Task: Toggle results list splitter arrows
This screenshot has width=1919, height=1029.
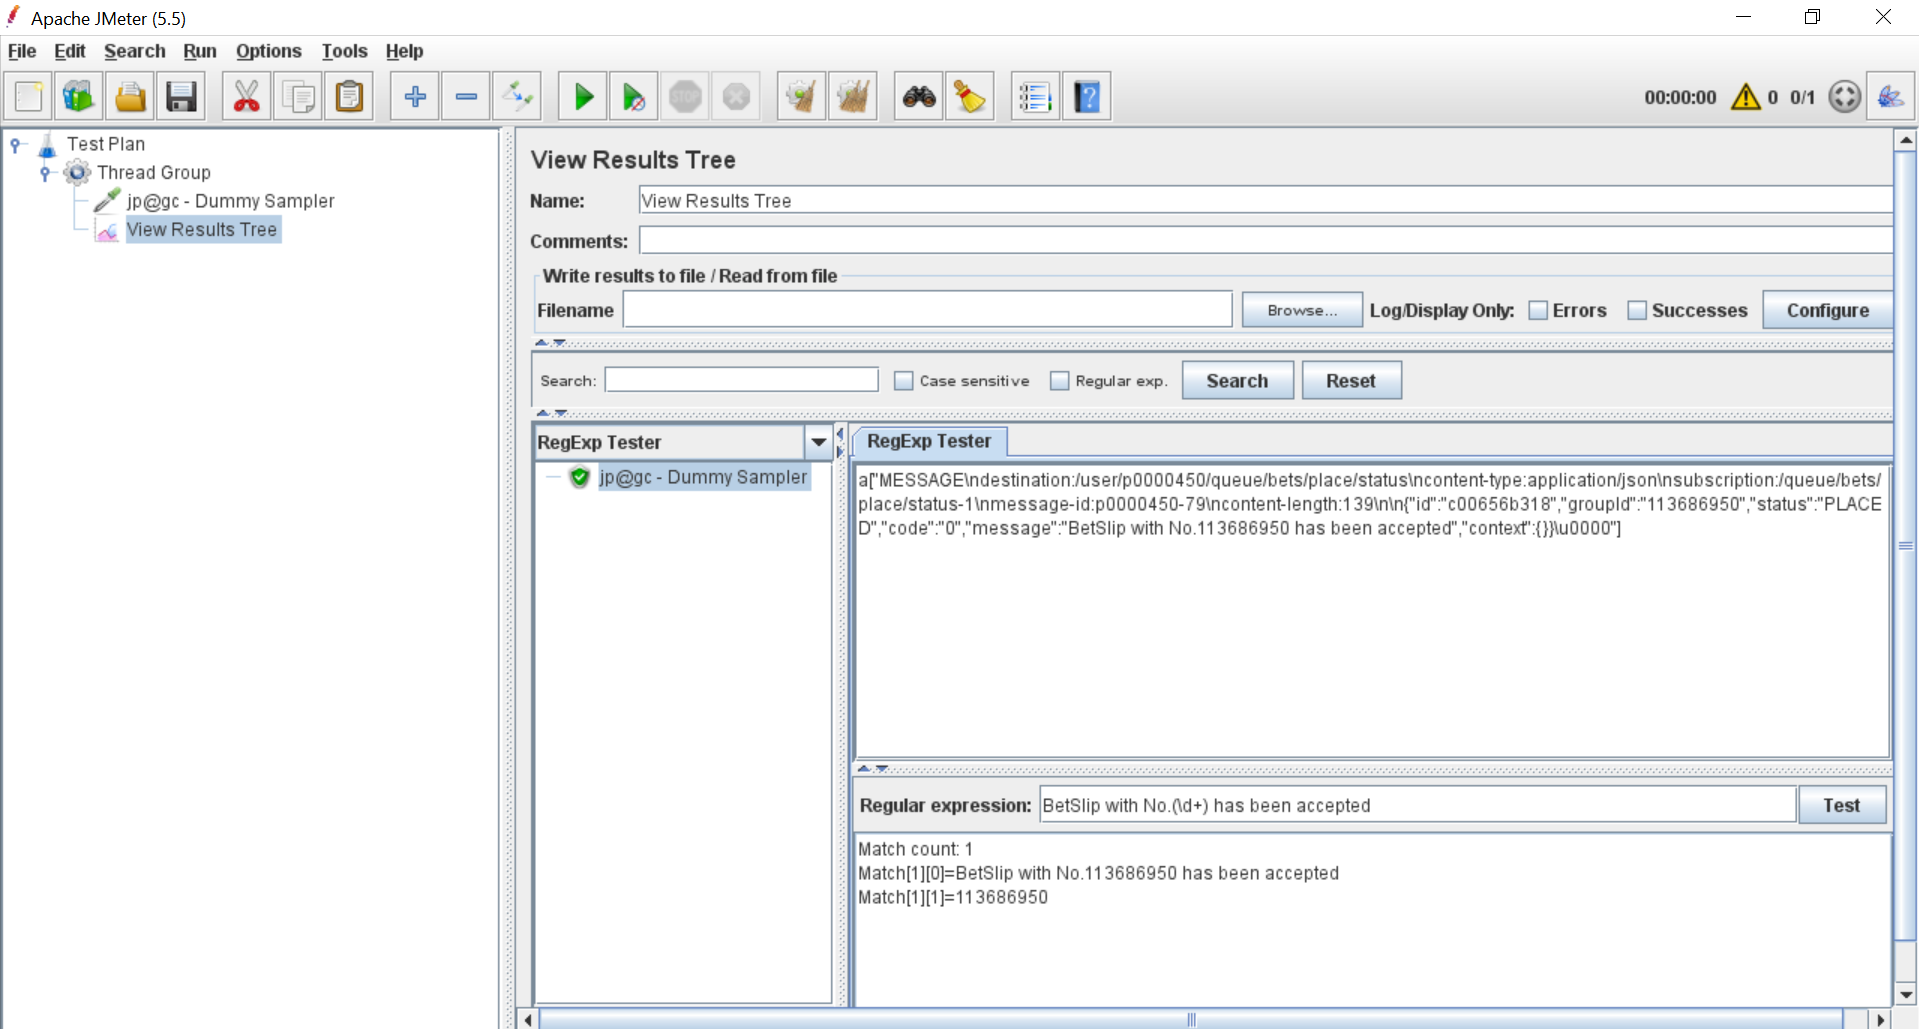Action: tap(840, 441)
